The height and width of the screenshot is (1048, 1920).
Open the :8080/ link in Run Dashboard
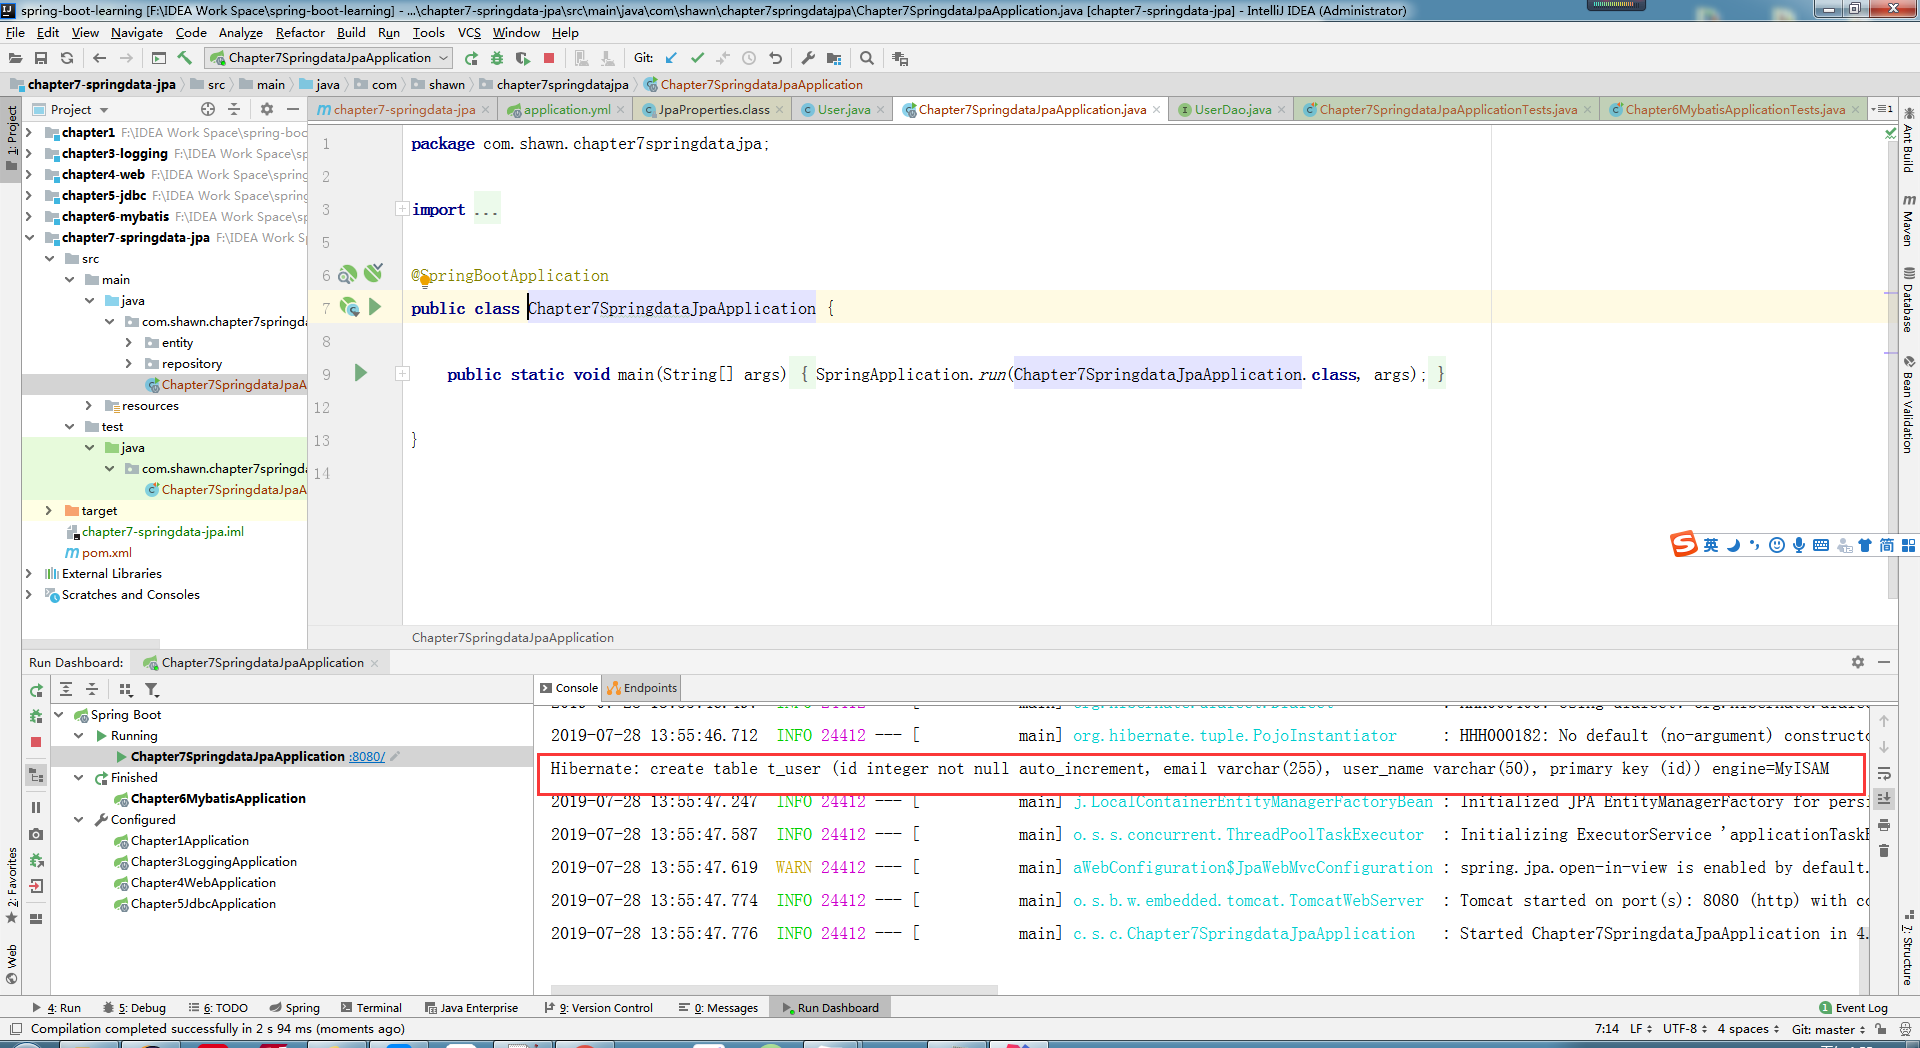(367, 757)
